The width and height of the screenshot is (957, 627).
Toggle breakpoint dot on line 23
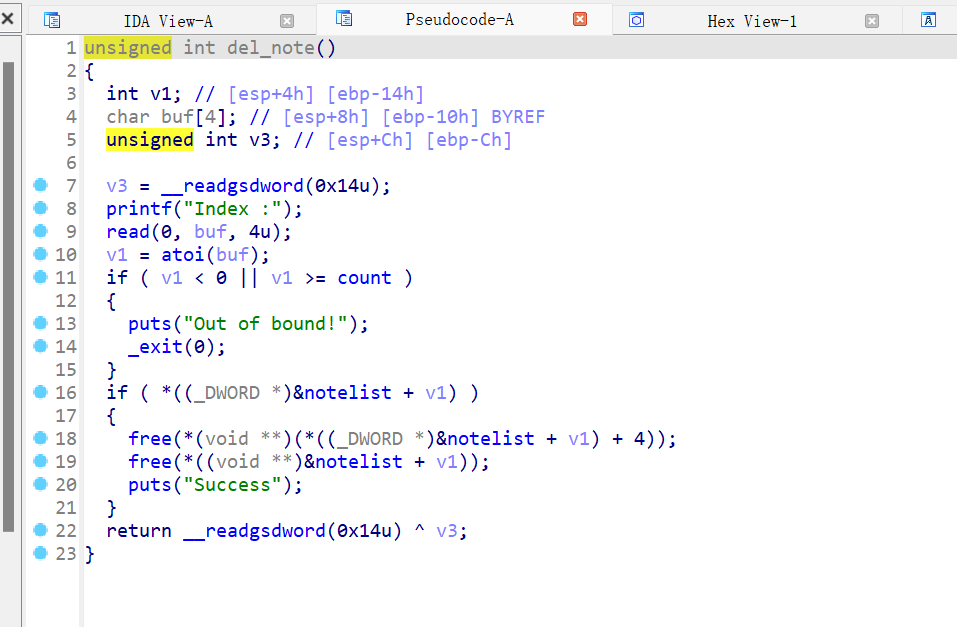pos(40,553)
